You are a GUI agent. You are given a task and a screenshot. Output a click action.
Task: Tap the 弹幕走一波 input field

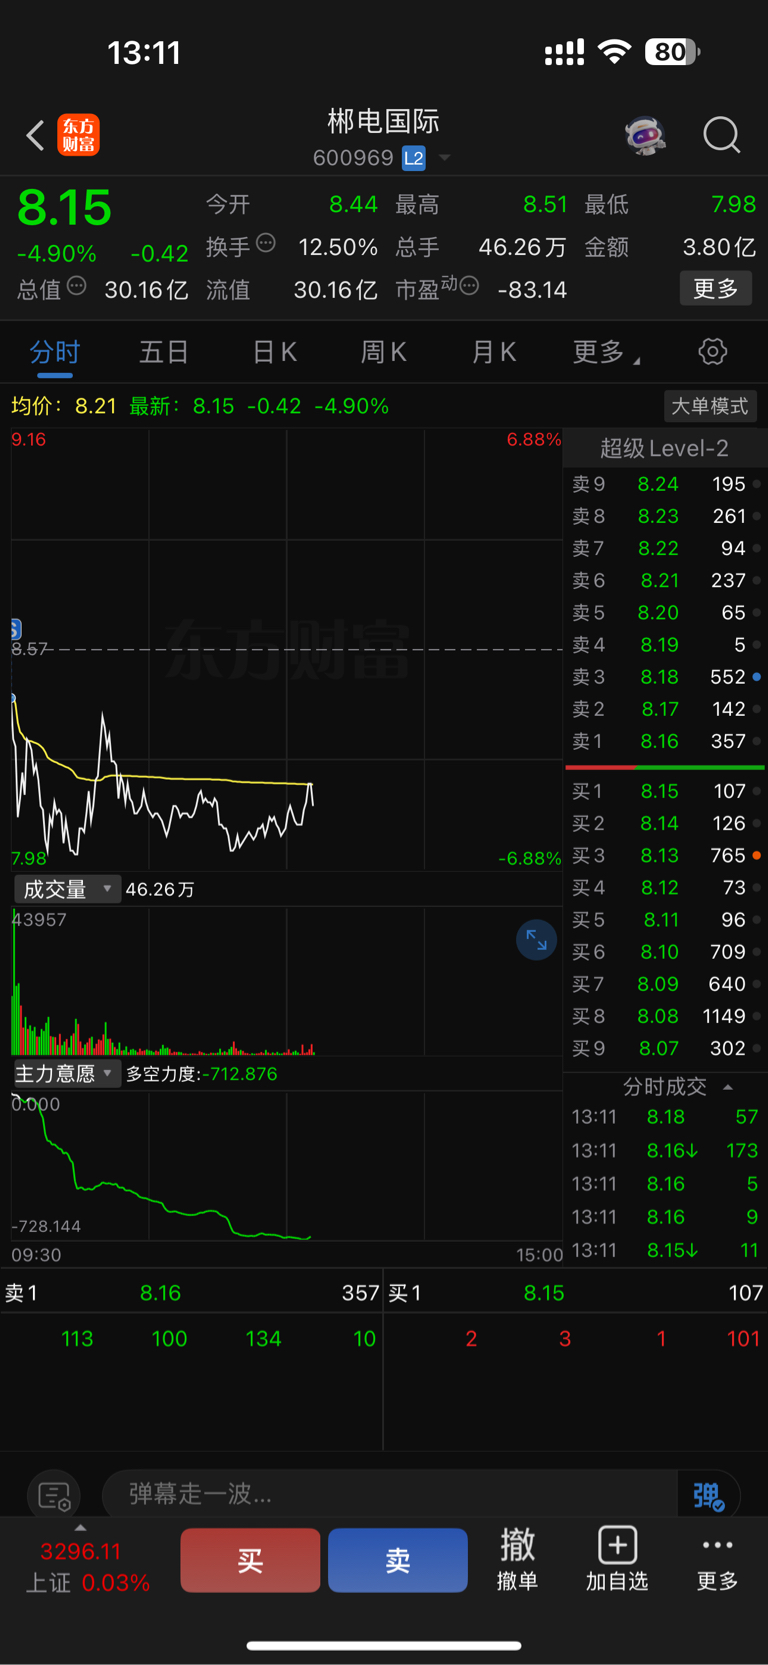tap(390, 1494)
